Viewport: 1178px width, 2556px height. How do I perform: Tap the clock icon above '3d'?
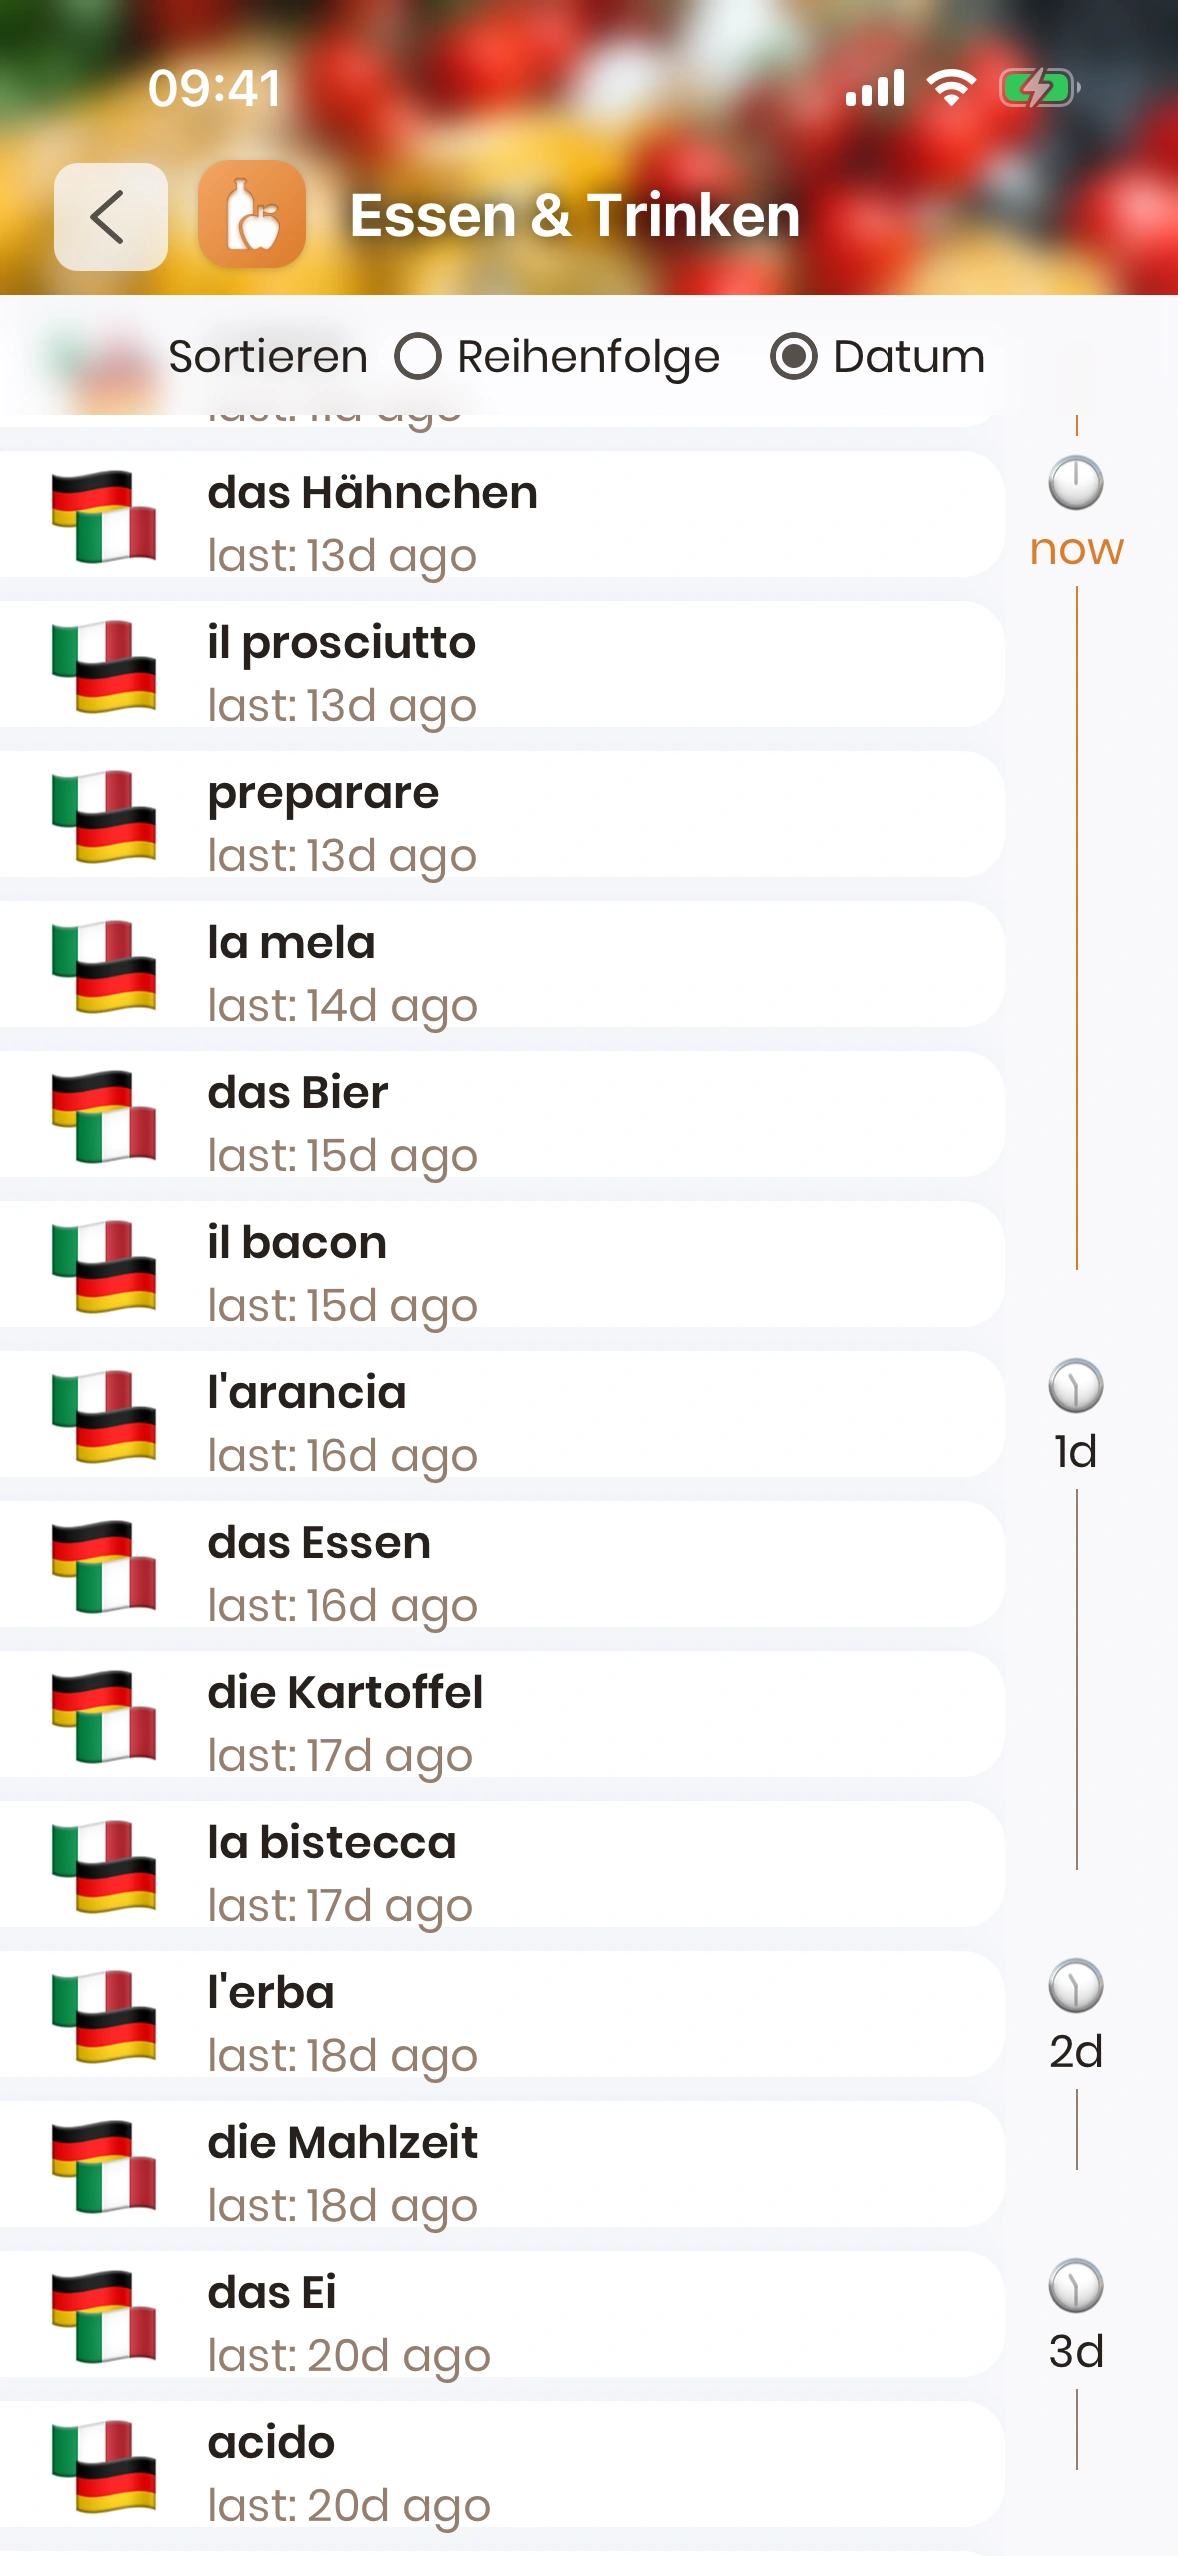click(x=1075, y=2286)
